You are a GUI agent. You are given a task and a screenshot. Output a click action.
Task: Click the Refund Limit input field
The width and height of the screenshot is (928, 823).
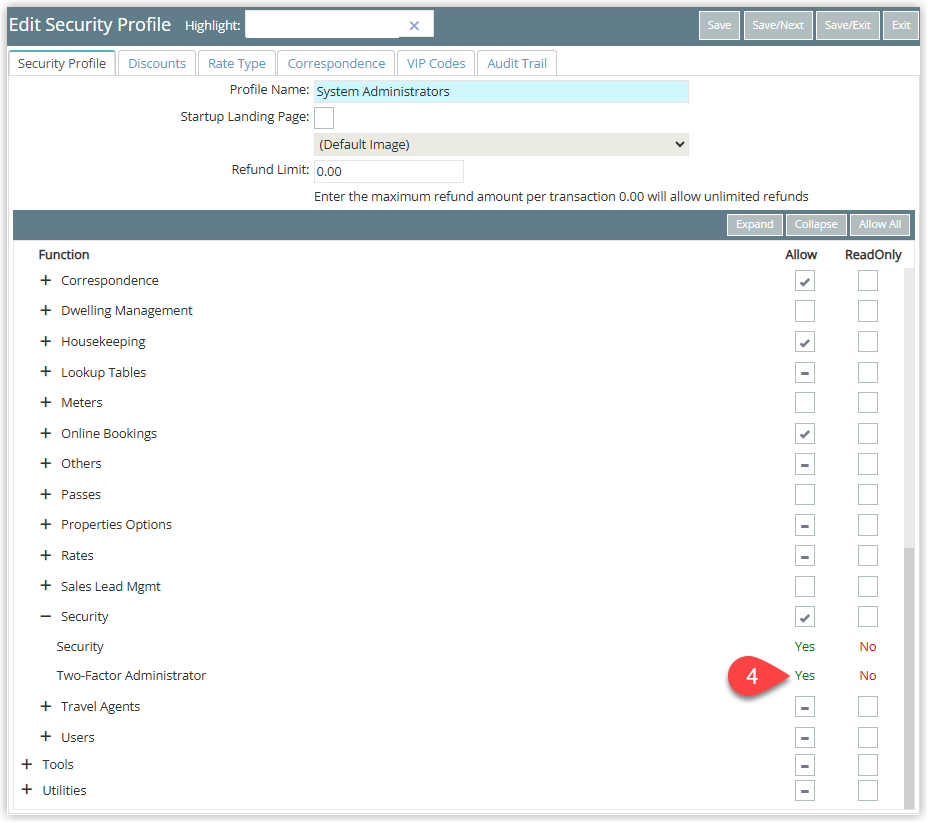tap(388, 172)
